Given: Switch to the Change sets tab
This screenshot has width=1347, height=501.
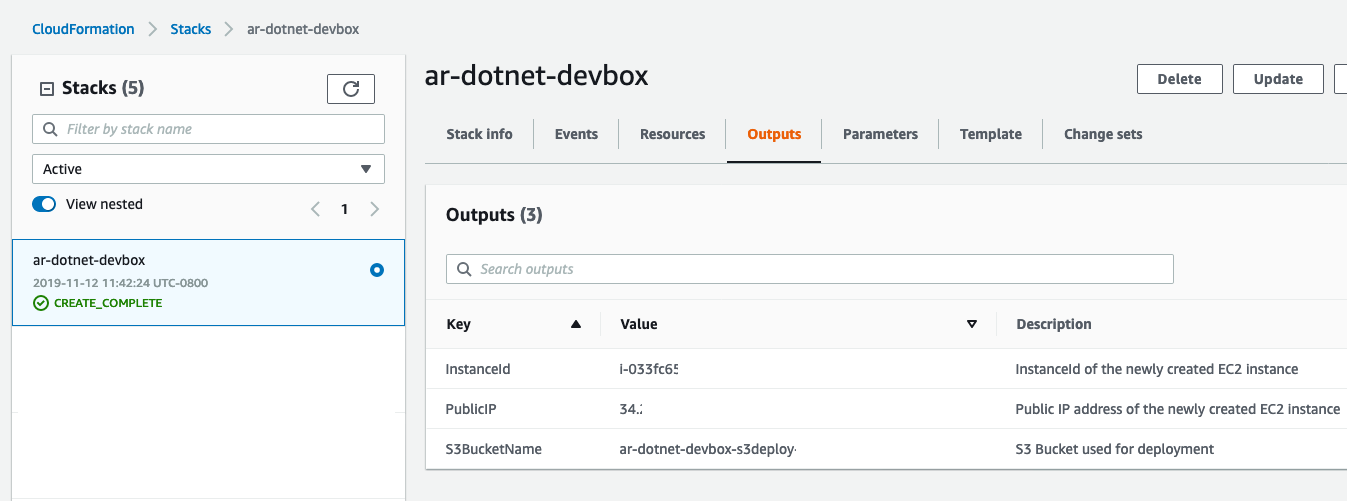Looking at the screenshot, I should [1103, 134].
